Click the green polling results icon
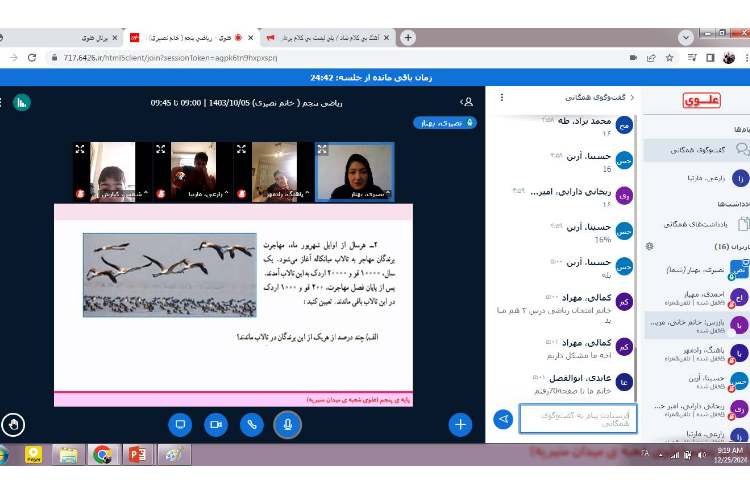 (x=22, y=102)
